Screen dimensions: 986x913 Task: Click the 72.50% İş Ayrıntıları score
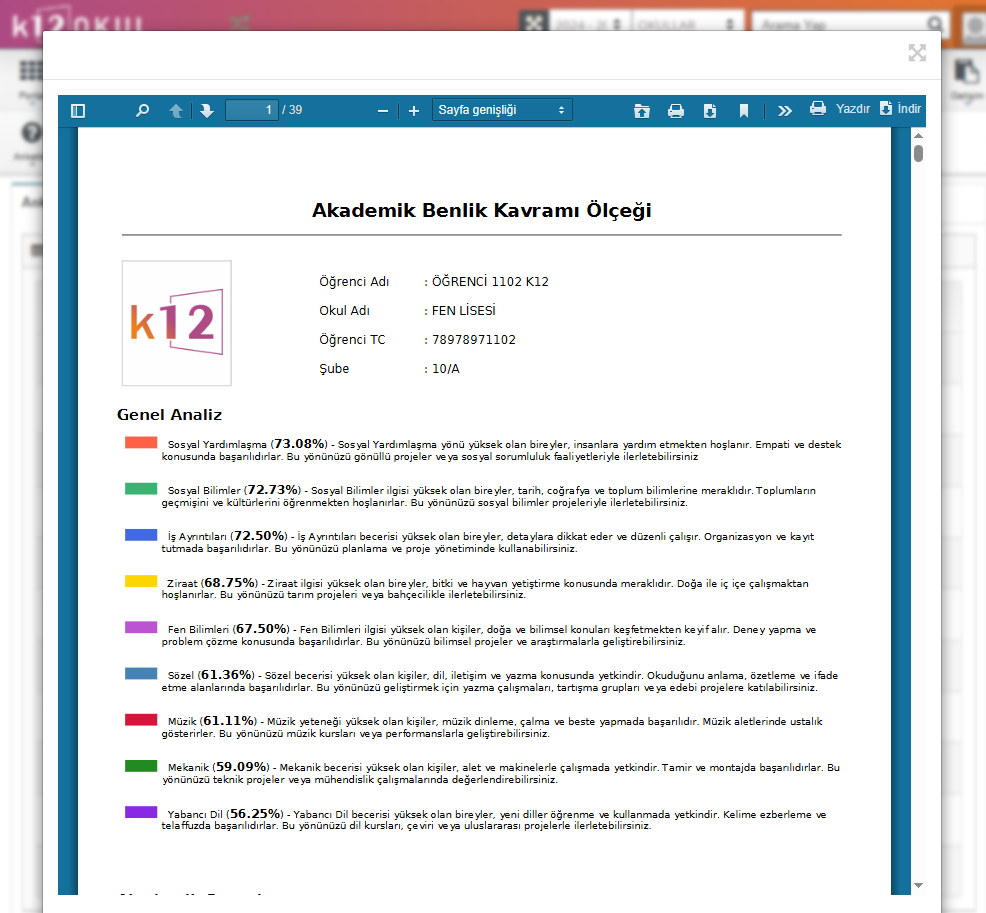pyautogui.click(x=260, y=536)
